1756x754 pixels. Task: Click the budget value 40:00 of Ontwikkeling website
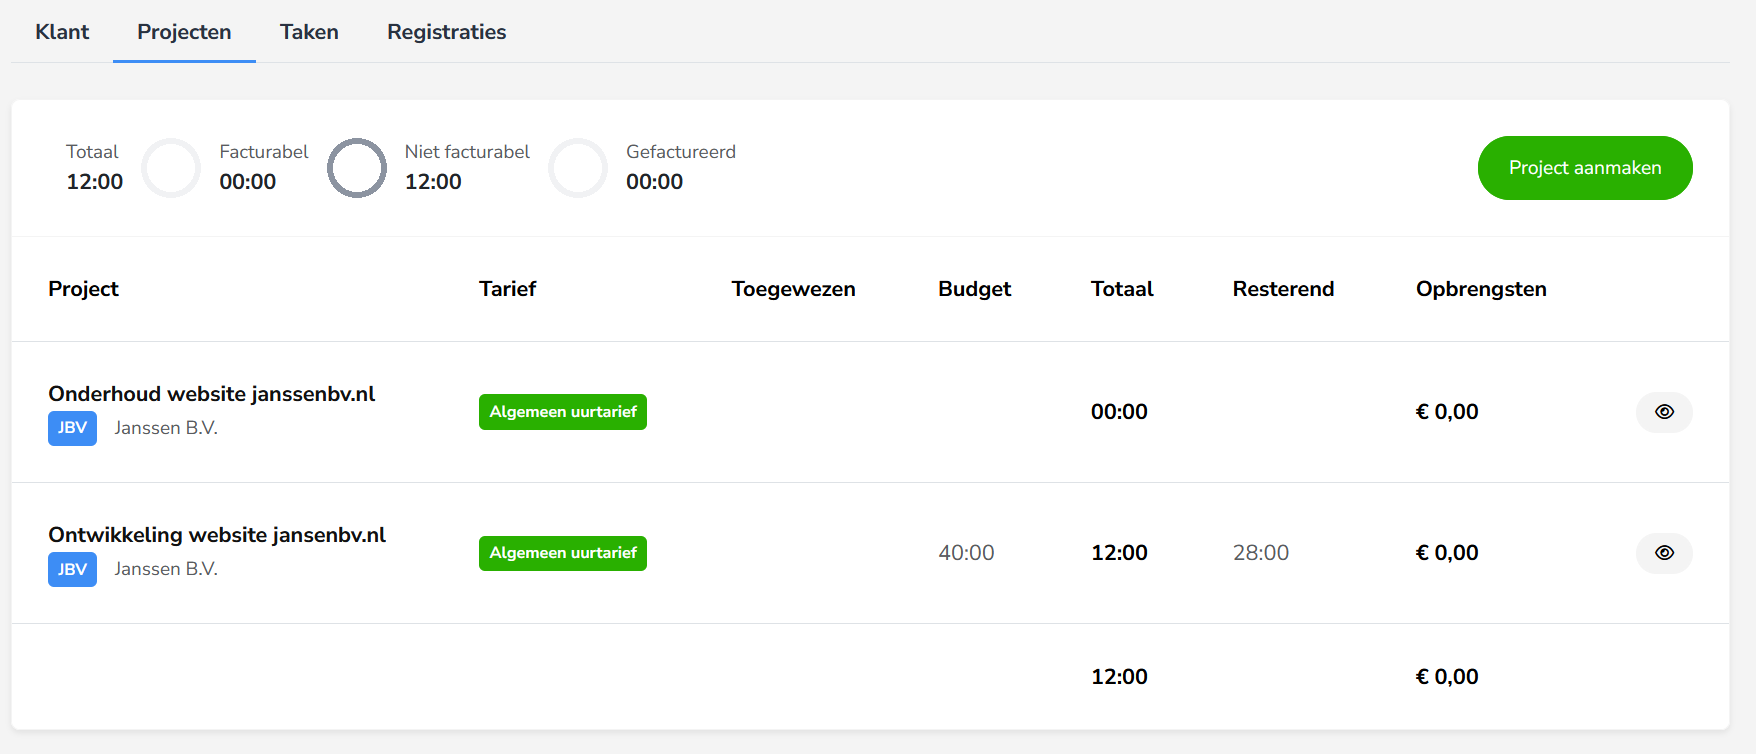[x=965, y=552]
